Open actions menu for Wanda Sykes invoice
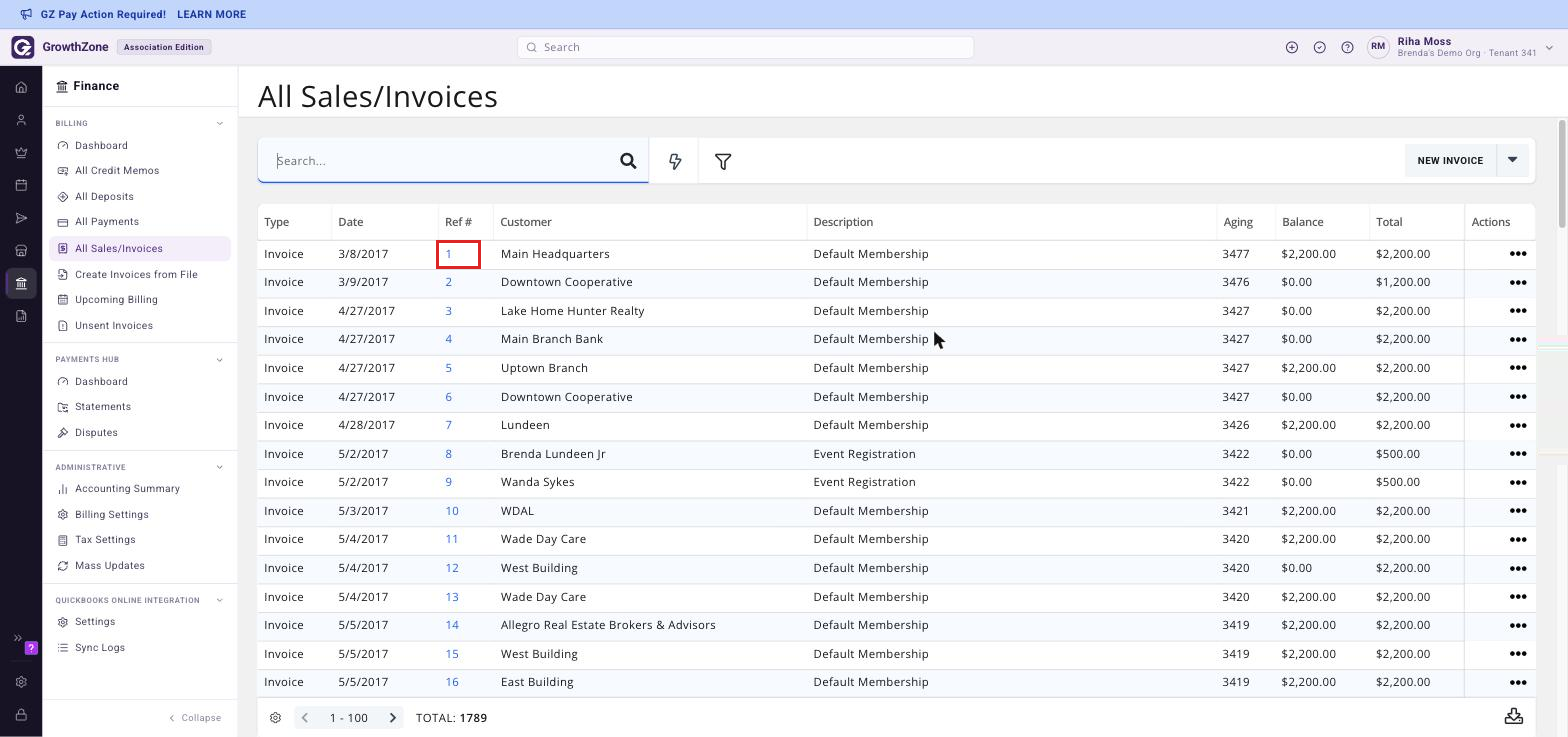Screen dimensions: 1568x737 coord(1517,482)
